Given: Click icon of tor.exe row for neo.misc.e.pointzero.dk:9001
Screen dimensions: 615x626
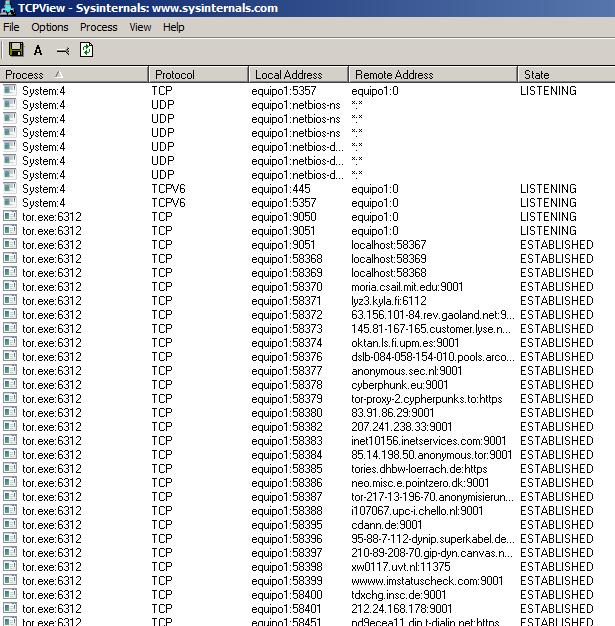Looking at the screenshot, I should point(10,482).
